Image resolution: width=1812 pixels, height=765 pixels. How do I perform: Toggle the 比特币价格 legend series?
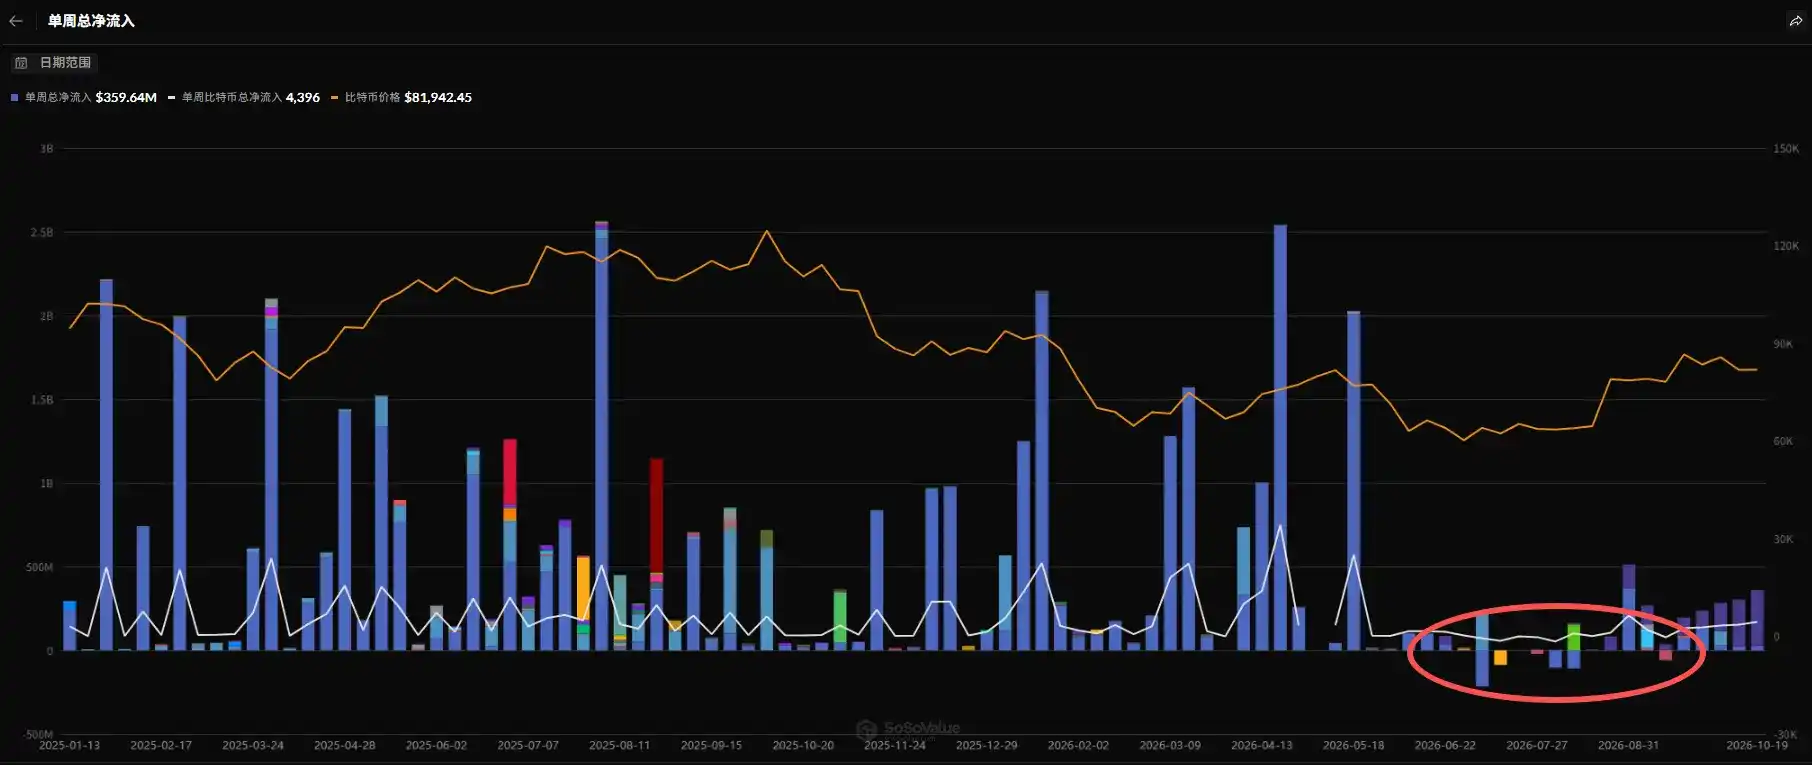tap(401, 97)
